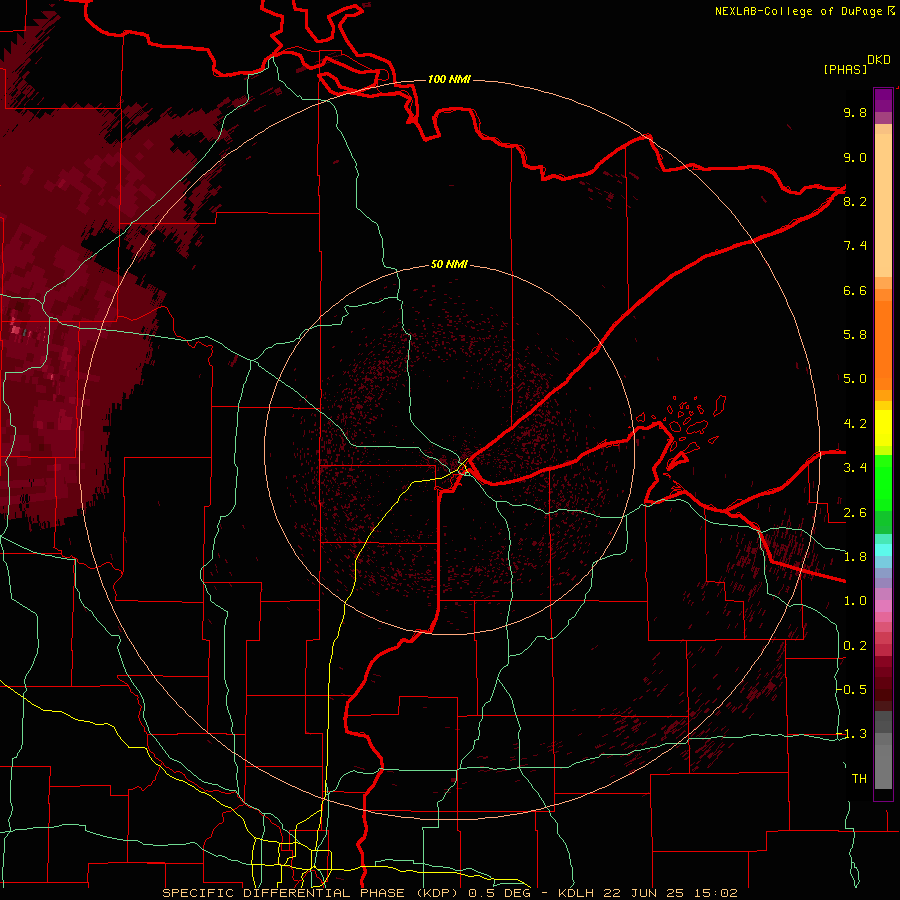
Task: Click the 6.6 legend value
Action: coord(855,290)
